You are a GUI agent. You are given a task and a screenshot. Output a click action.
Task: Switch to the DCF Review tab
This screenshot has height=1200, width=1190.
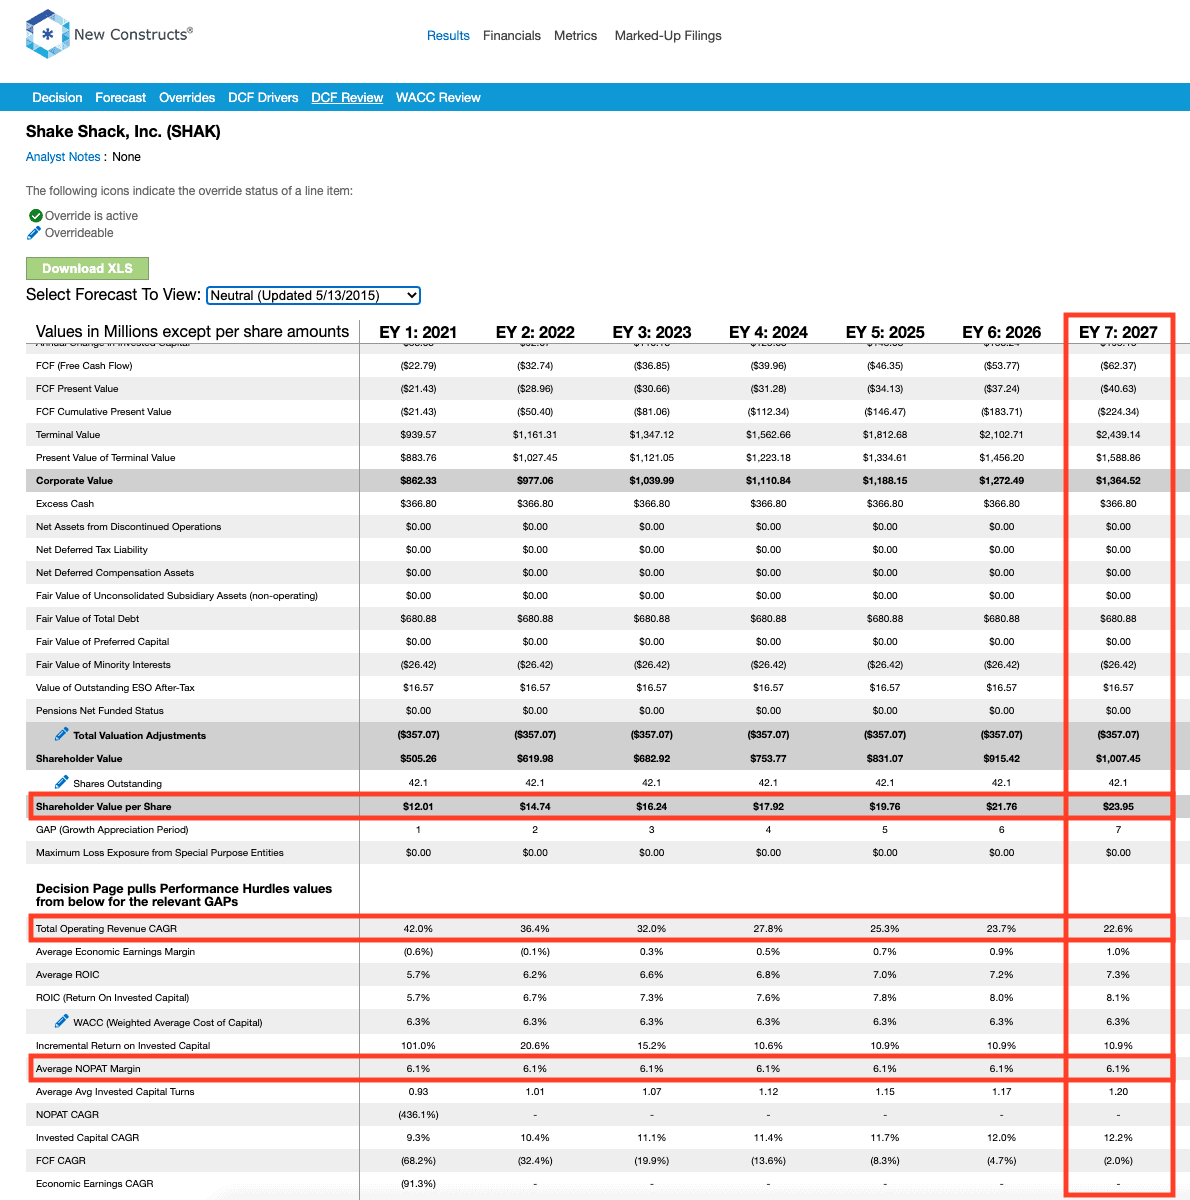click(x=347, y=97)
